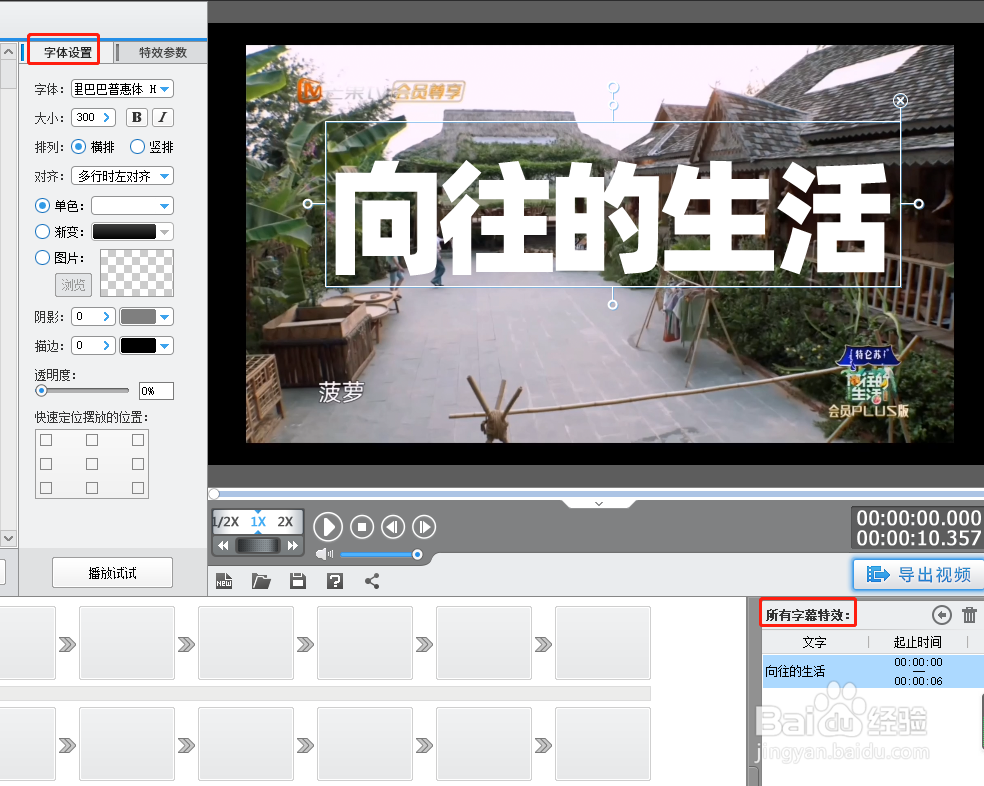This screenshot has width=984, height=786.
Task: Open the help question mark icon
Action: [335, 581]
